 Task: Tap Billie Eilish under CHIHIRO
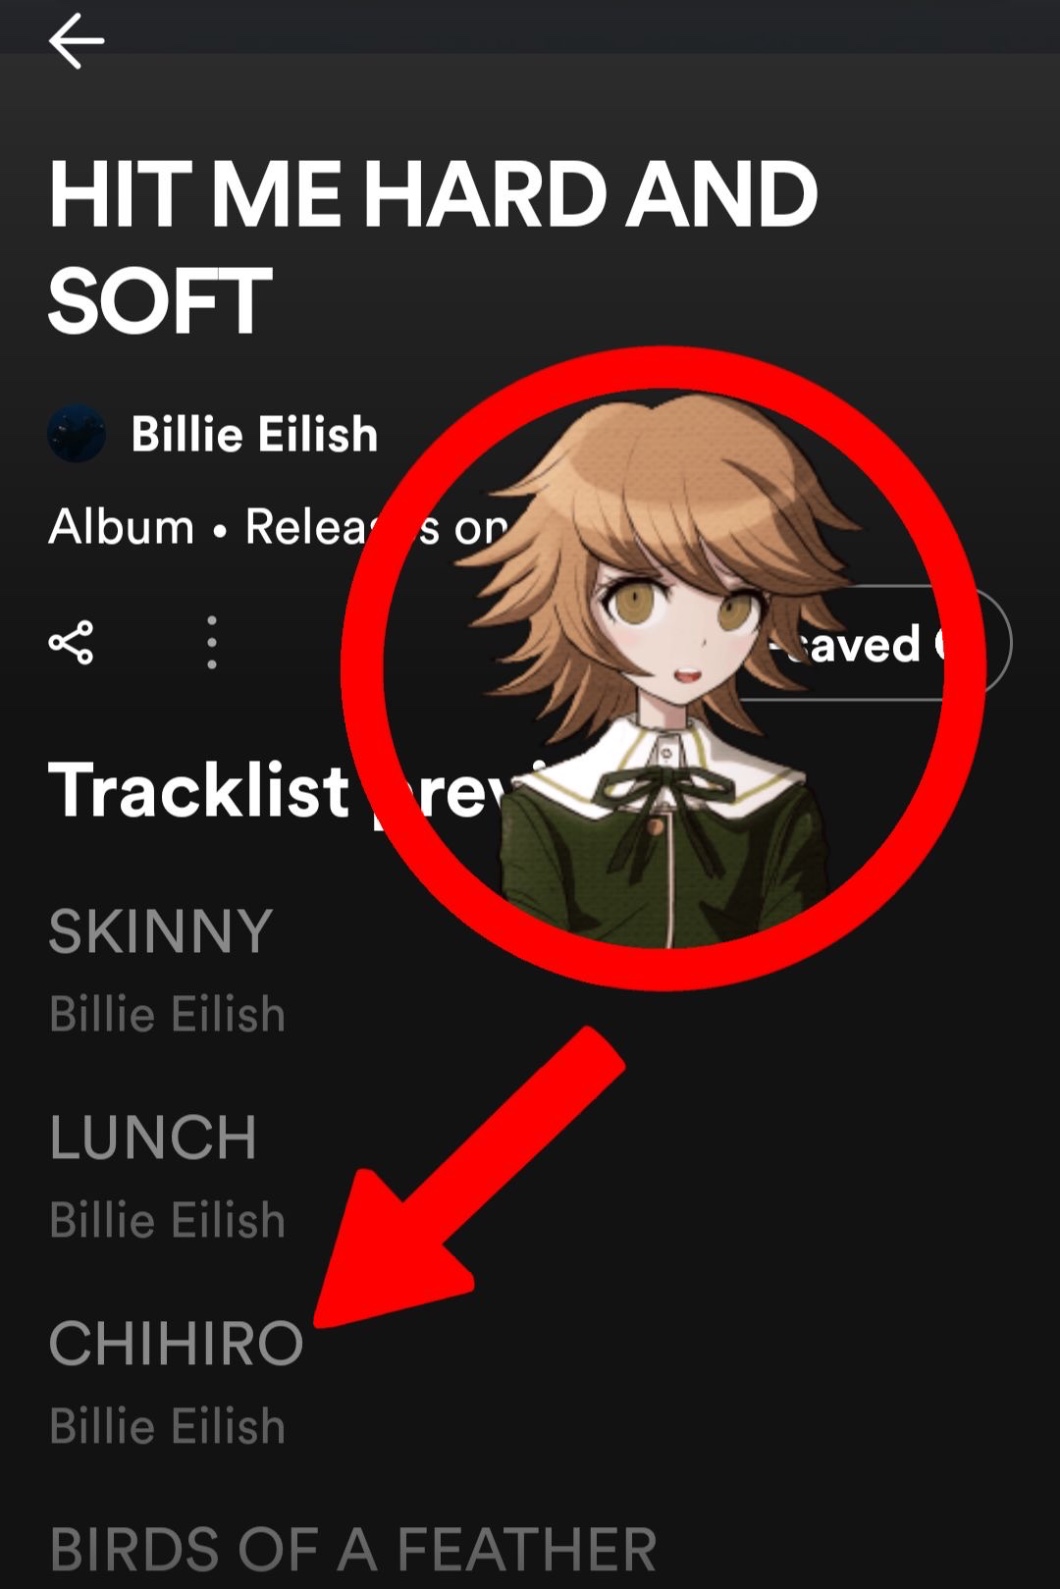click(167, 1426)
